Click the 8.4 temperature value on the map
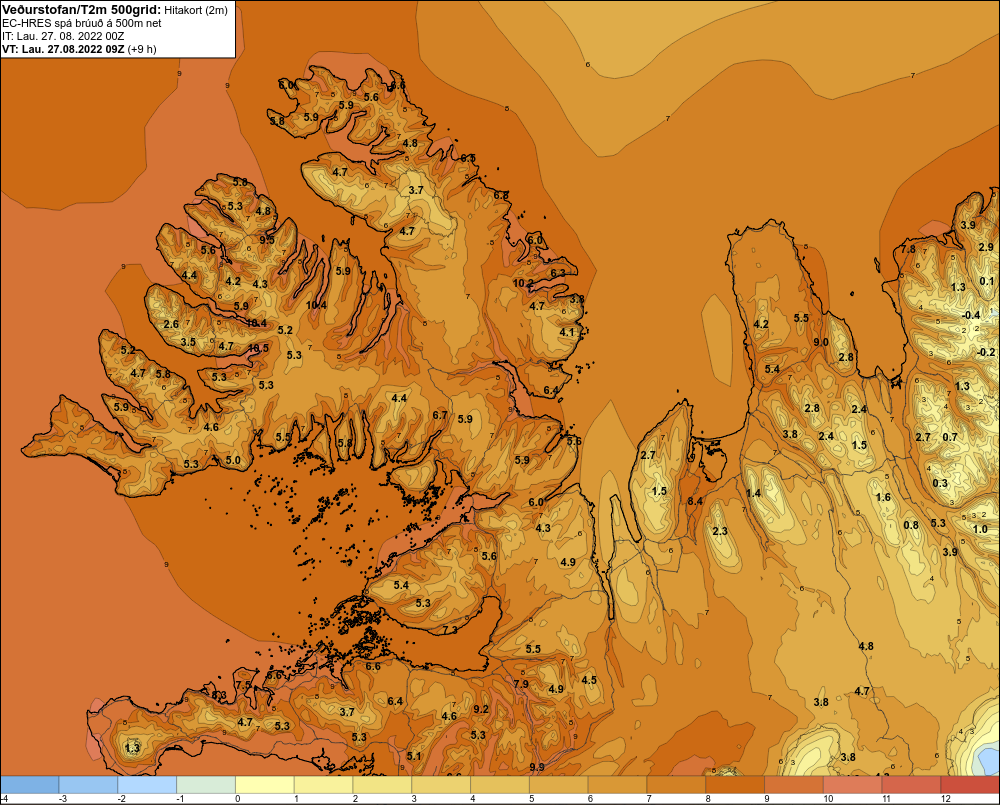Viewport: 1000px width, 805px height. point(695,501)
